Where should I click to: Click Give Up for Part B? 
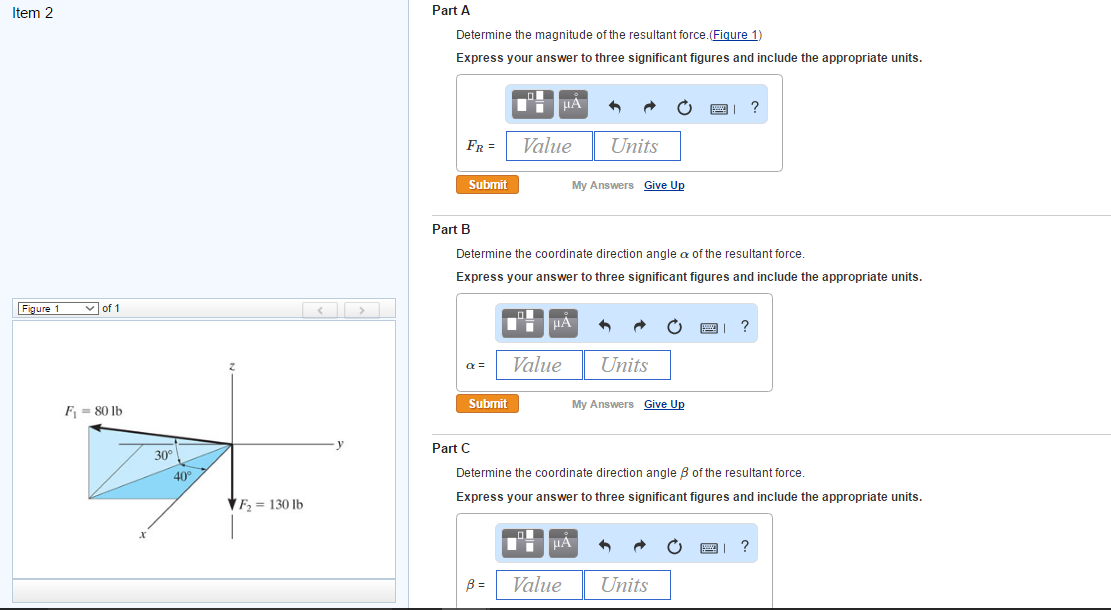click(664, 404)
